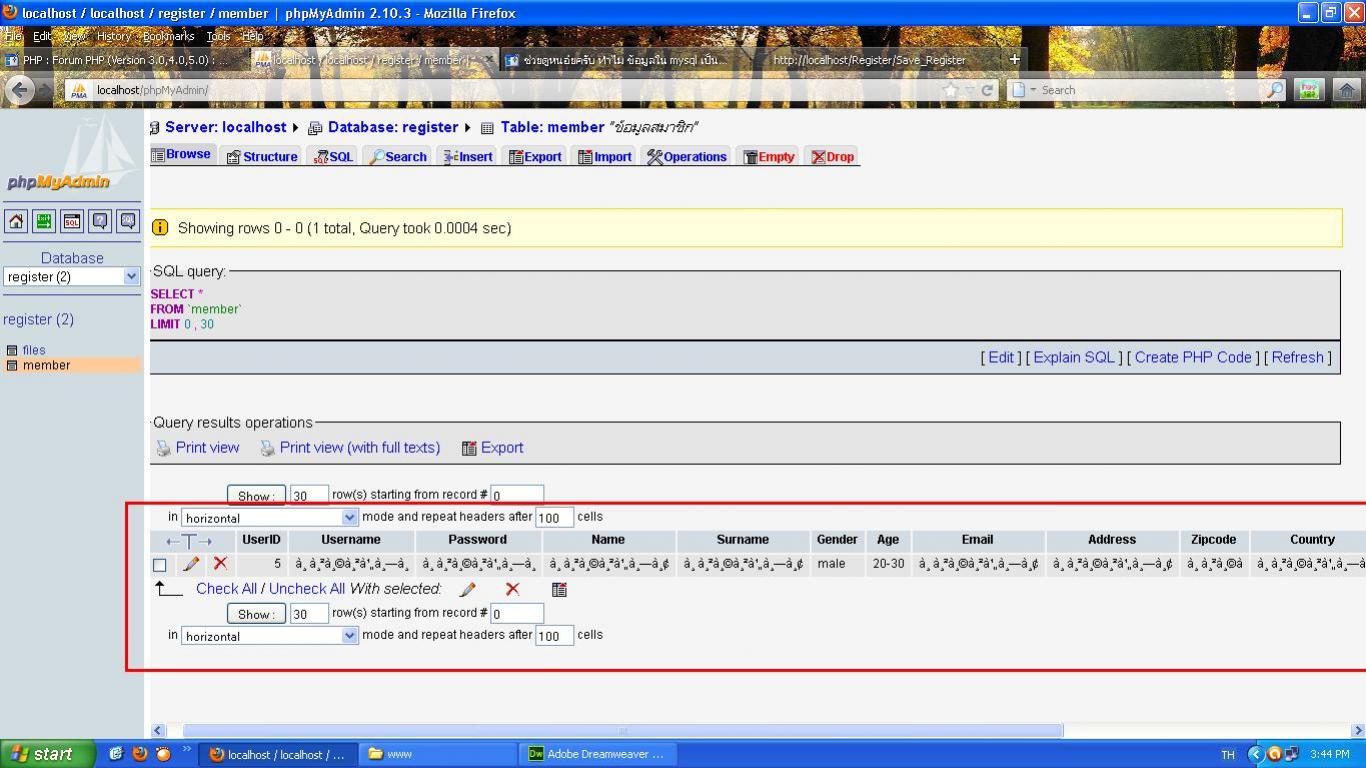
Task: Switch to the Browse tab
Action: point(181,155)
